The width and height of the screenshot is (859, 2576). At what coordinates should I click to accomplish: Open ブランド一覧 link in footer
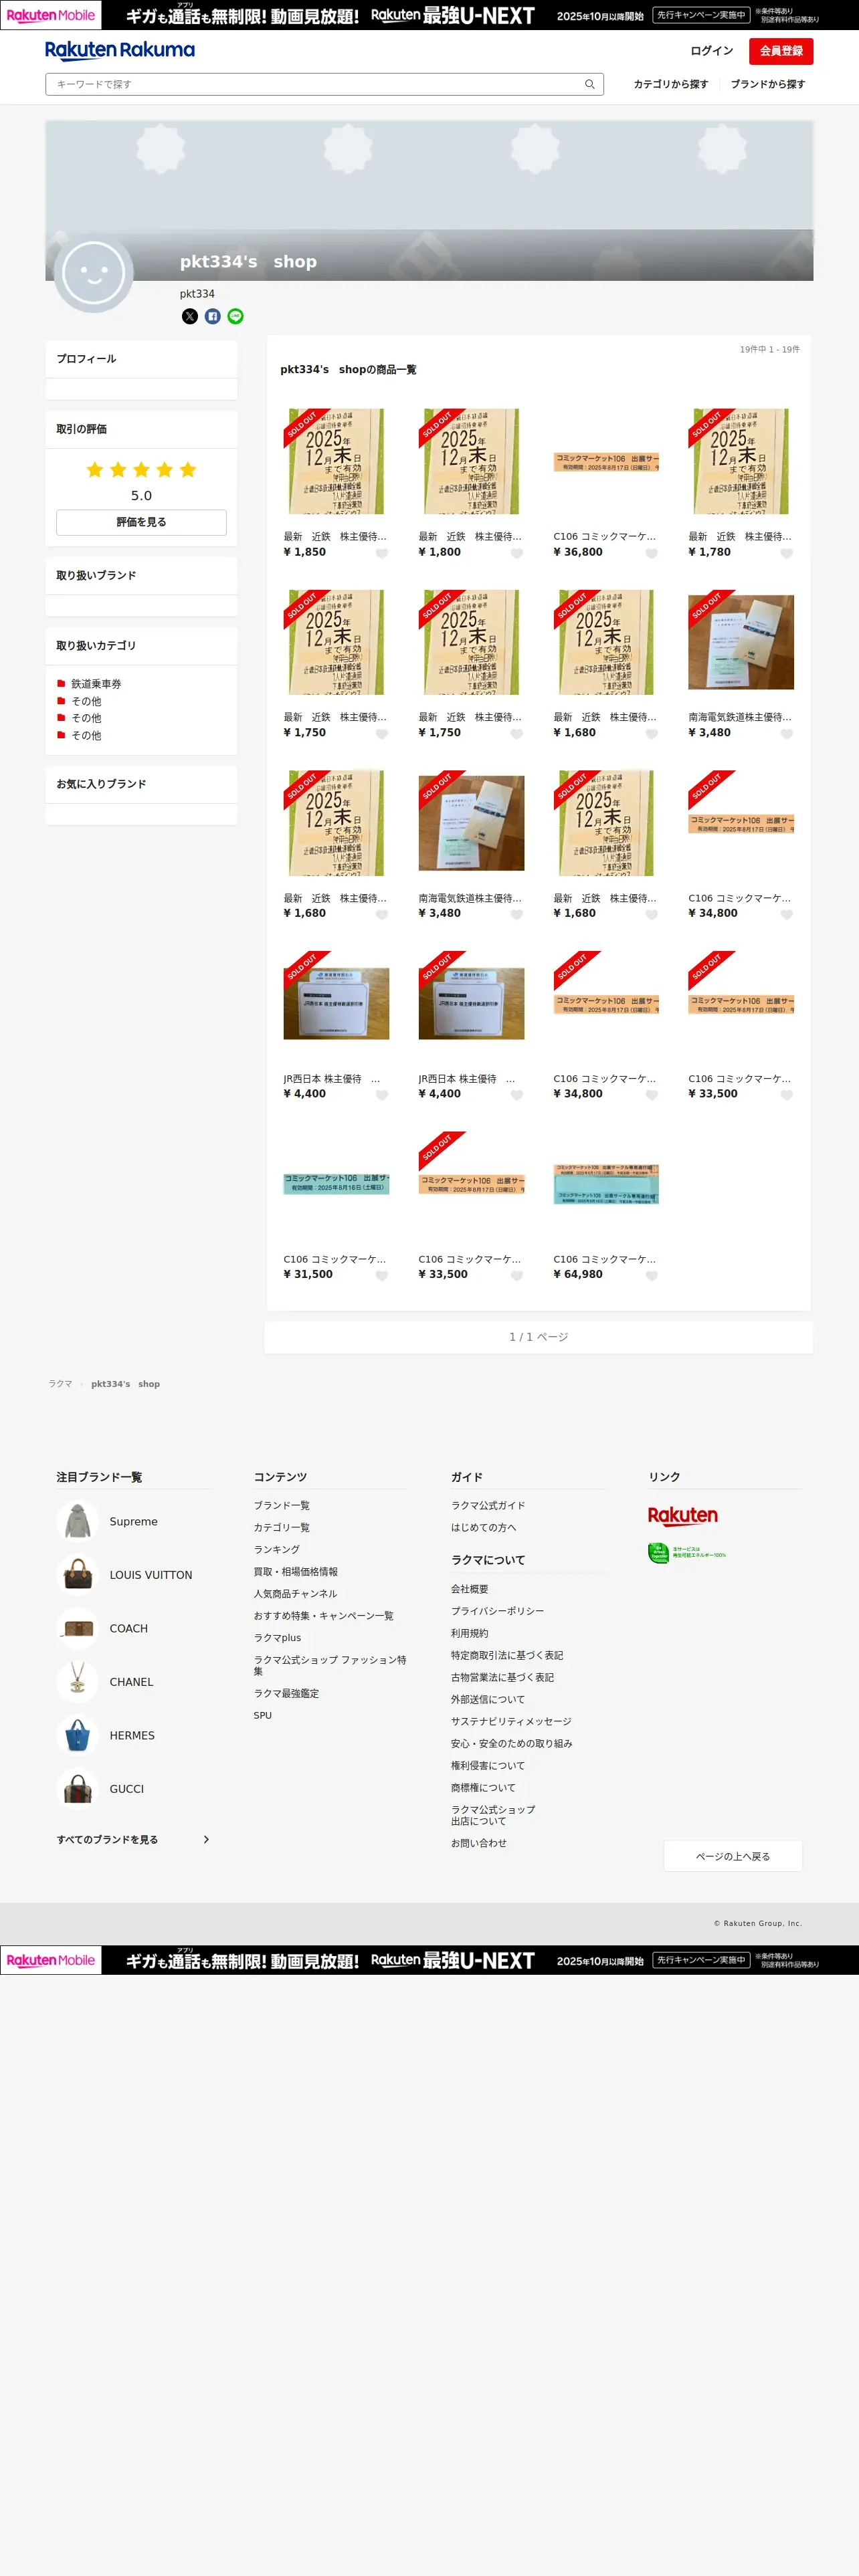(282, 1505)
